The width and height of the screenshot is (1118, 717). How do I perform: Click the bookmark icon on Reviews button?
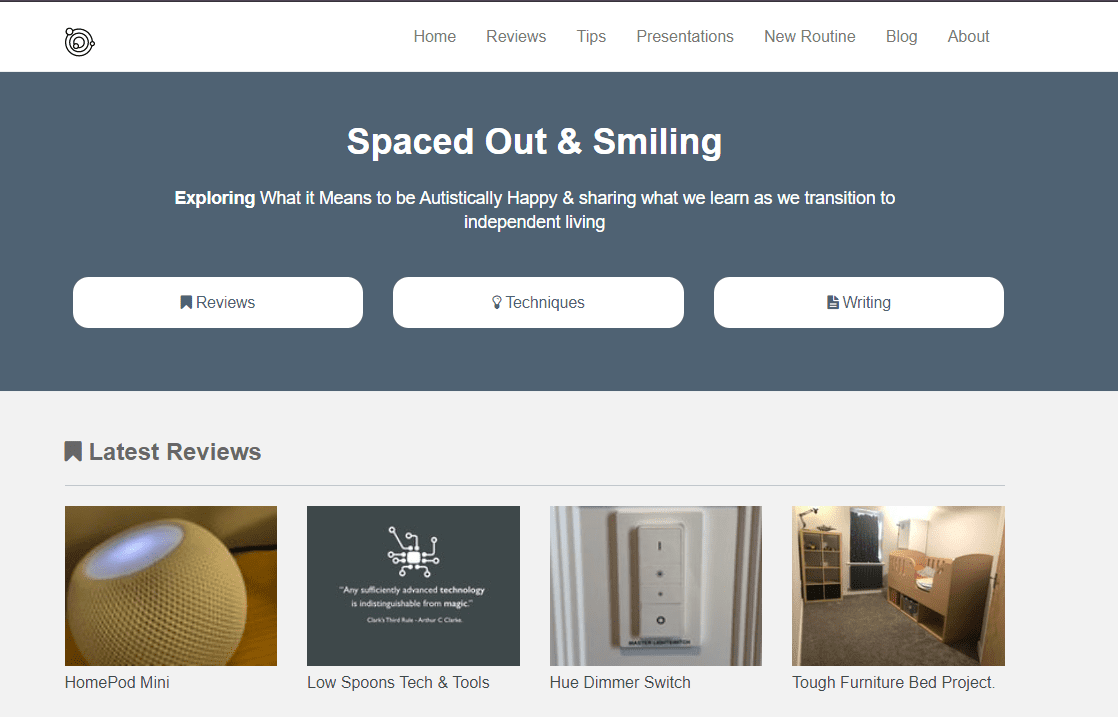point(186,302)
